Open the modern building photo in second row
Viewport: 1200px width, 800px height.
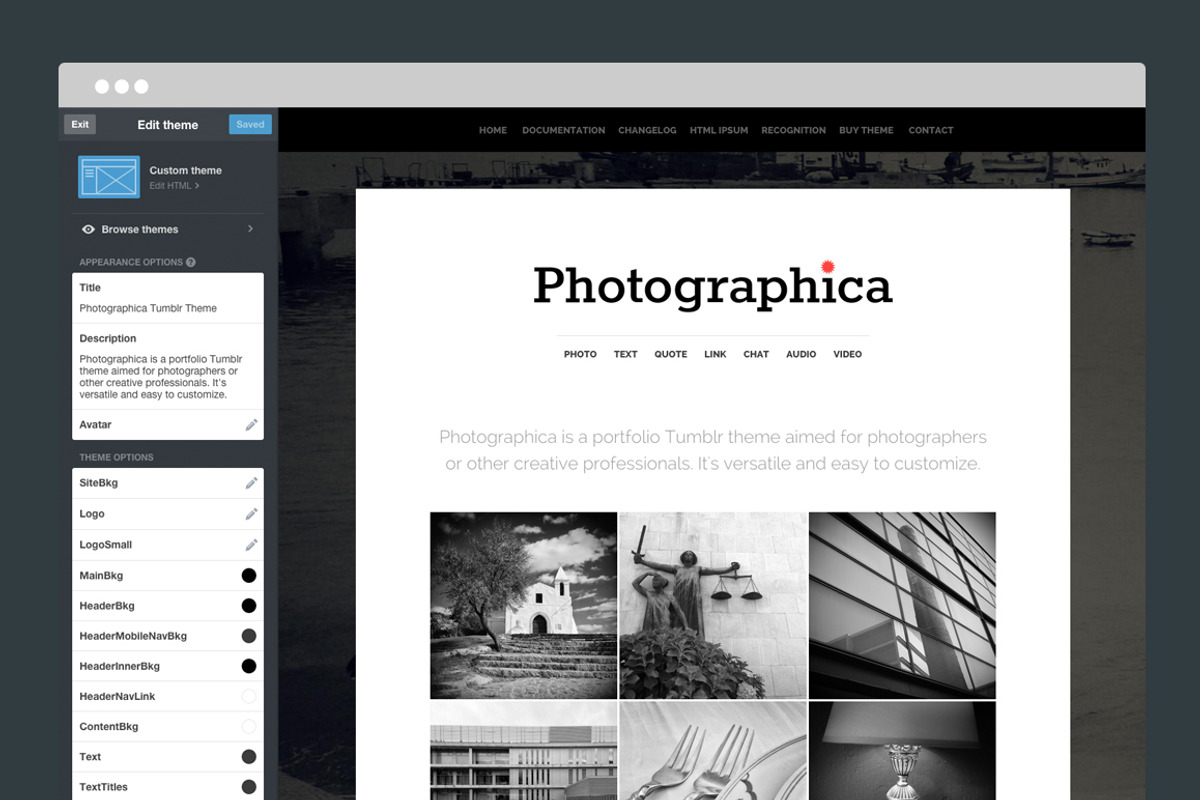[524, 751]
